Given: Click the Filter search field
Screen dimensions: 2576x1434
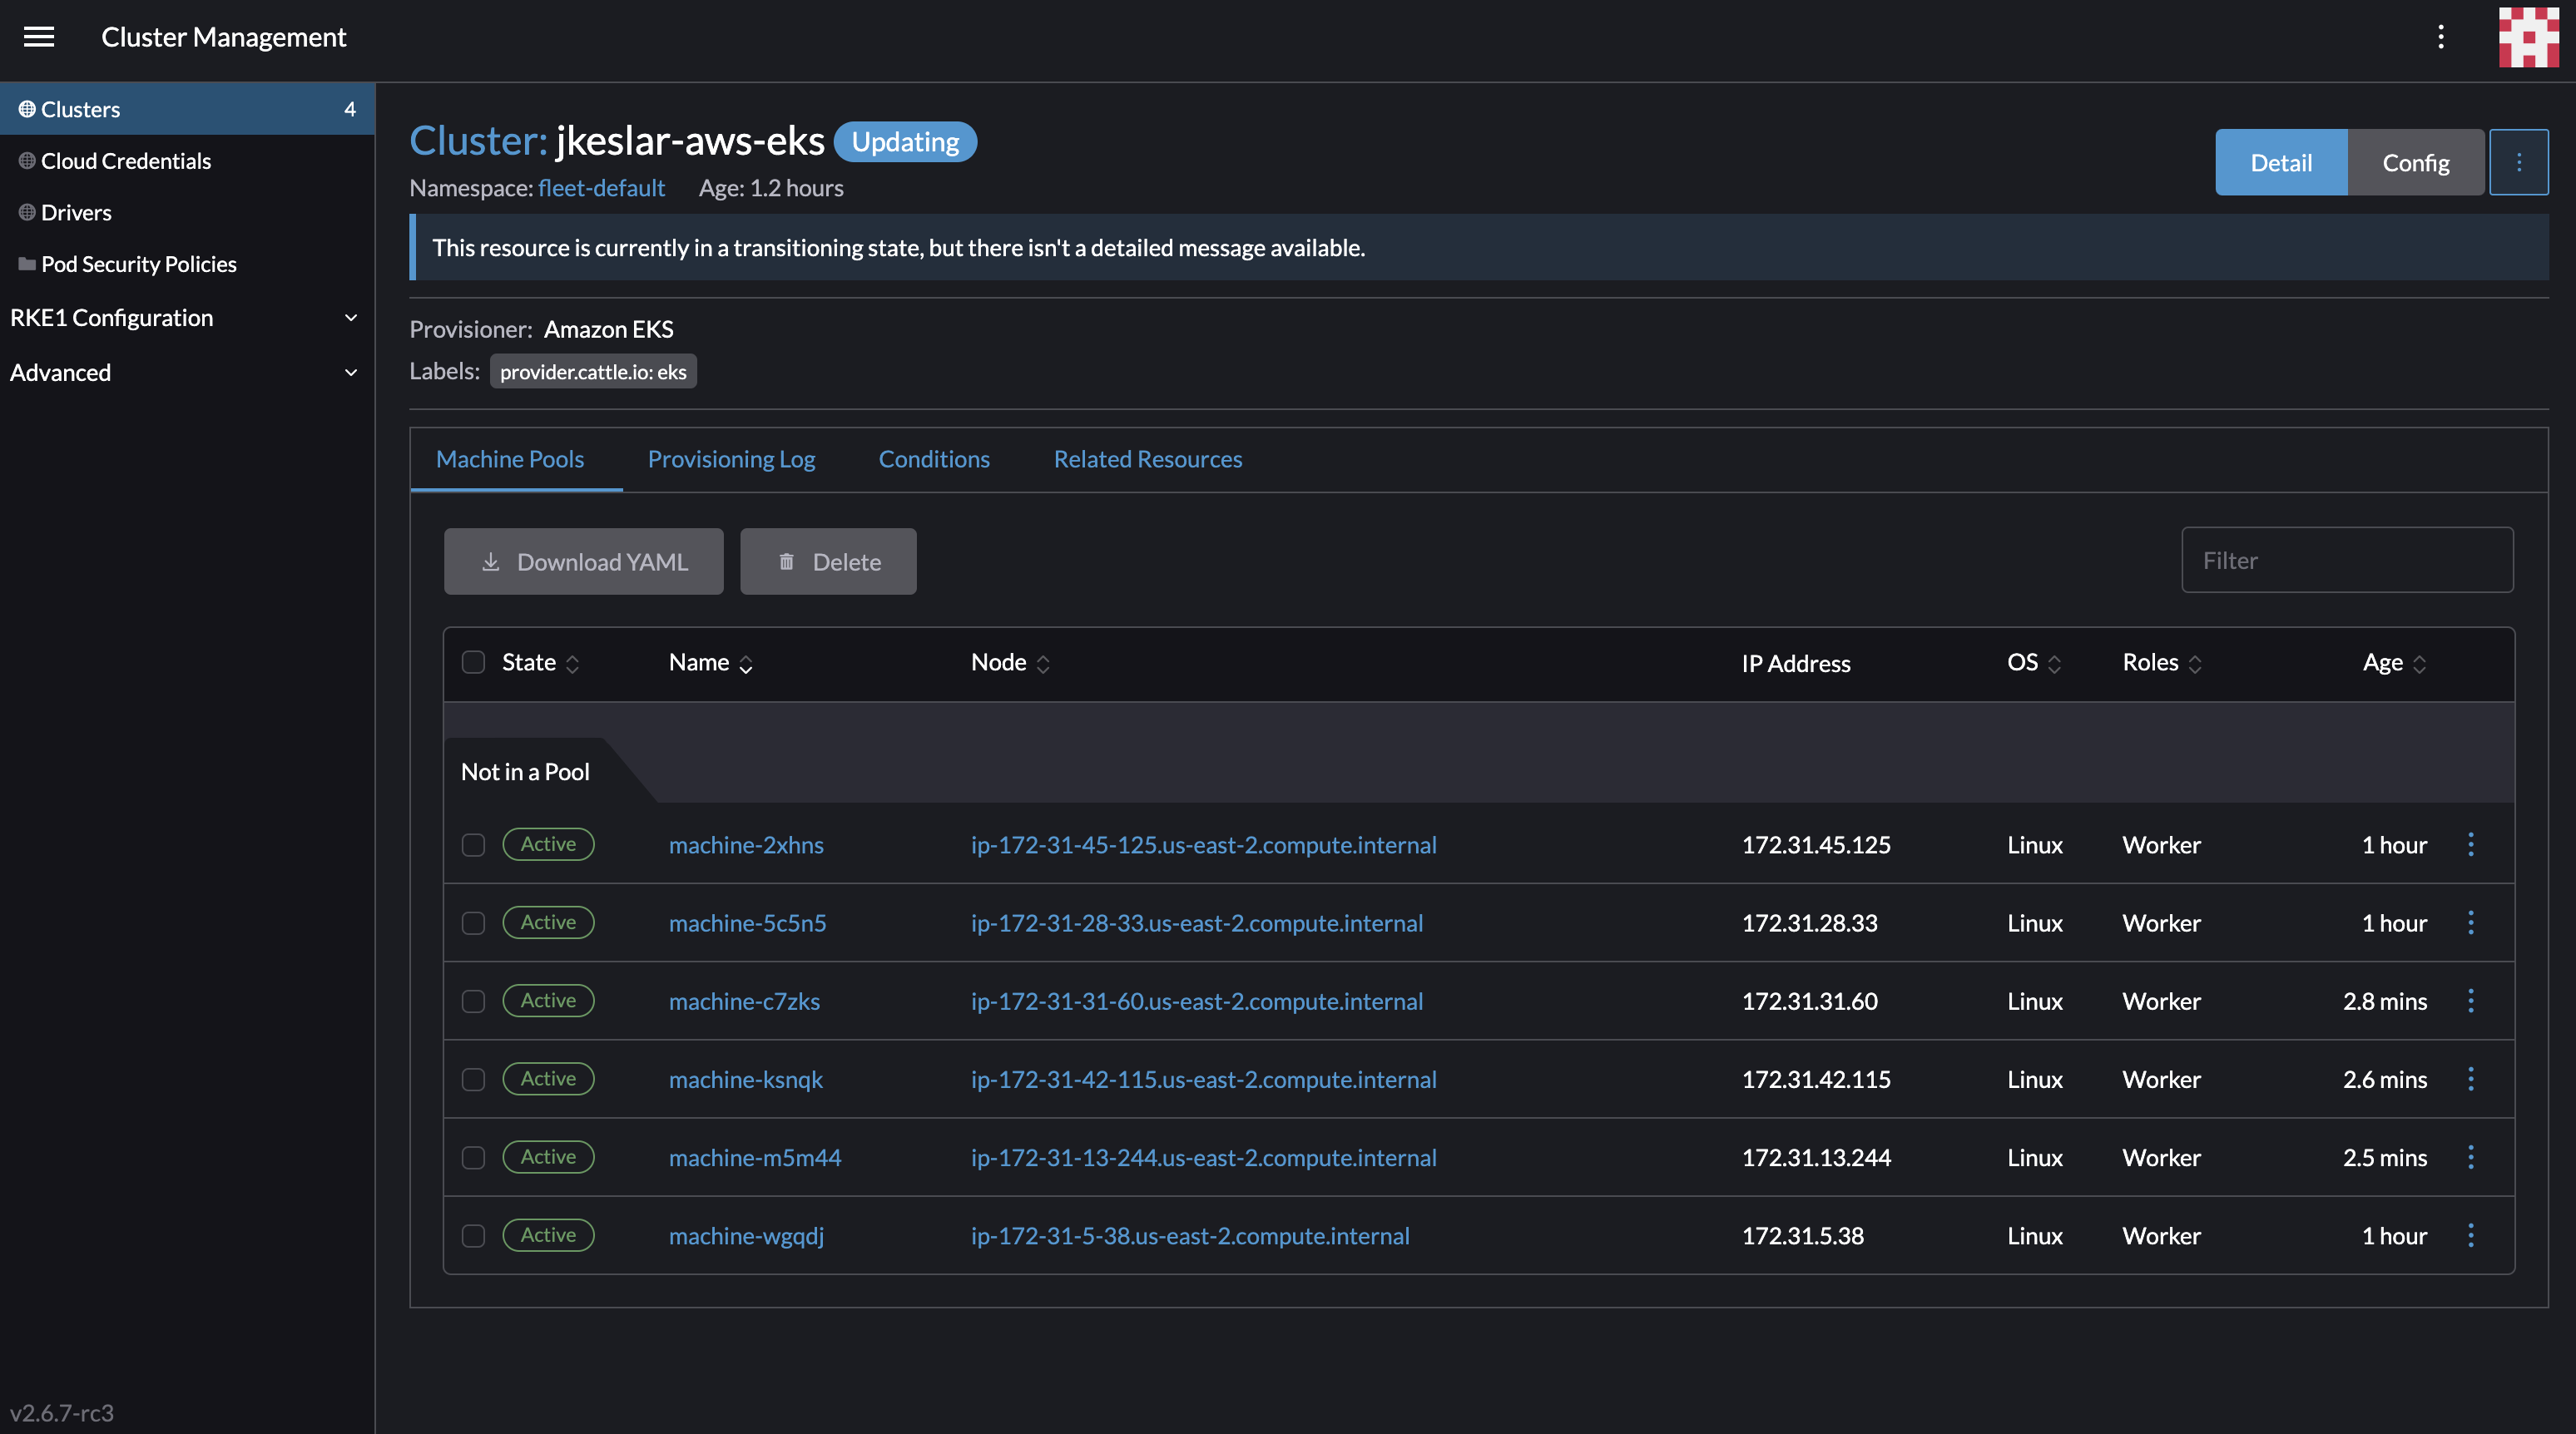Looking at the screenshot, I should (x=2347, y=560).
